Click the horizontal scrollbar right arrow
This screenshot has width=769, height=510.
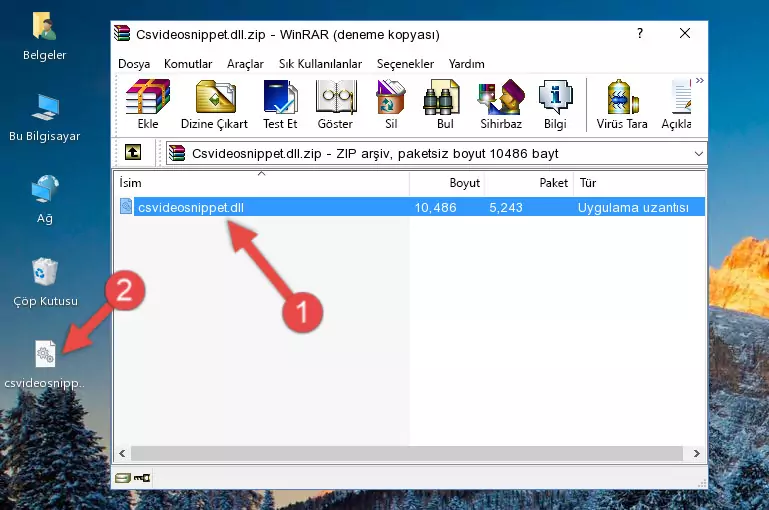pyautogui.click(x=696, y=454)
